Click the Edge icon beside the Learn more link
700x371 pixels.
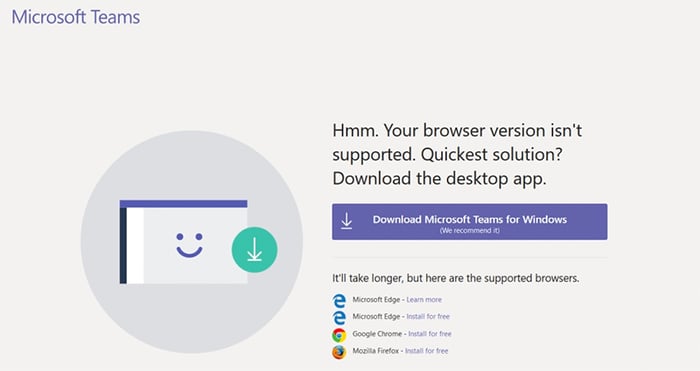(339, 300)
